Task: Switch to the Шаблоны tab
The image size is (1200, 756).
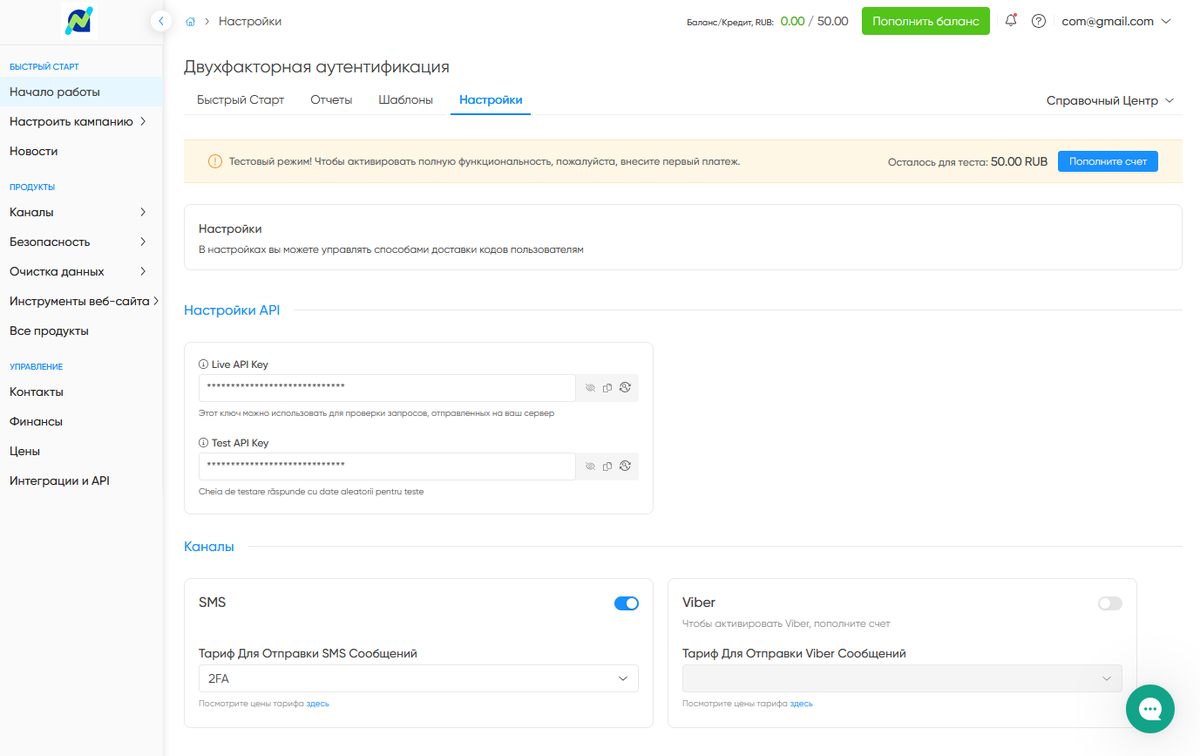Action: click(405, 100)
